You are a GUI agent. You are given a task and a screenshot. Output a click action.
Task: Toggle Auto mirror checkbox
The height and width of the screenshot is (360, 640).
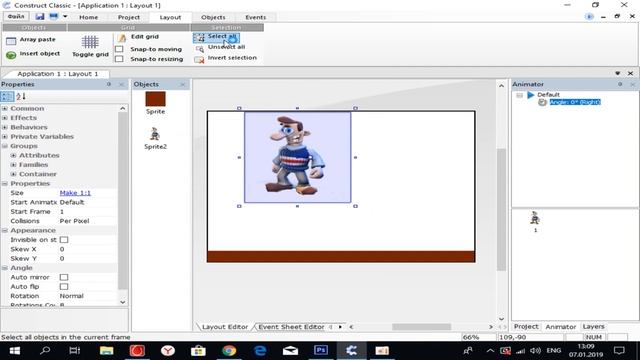[64, 277]
